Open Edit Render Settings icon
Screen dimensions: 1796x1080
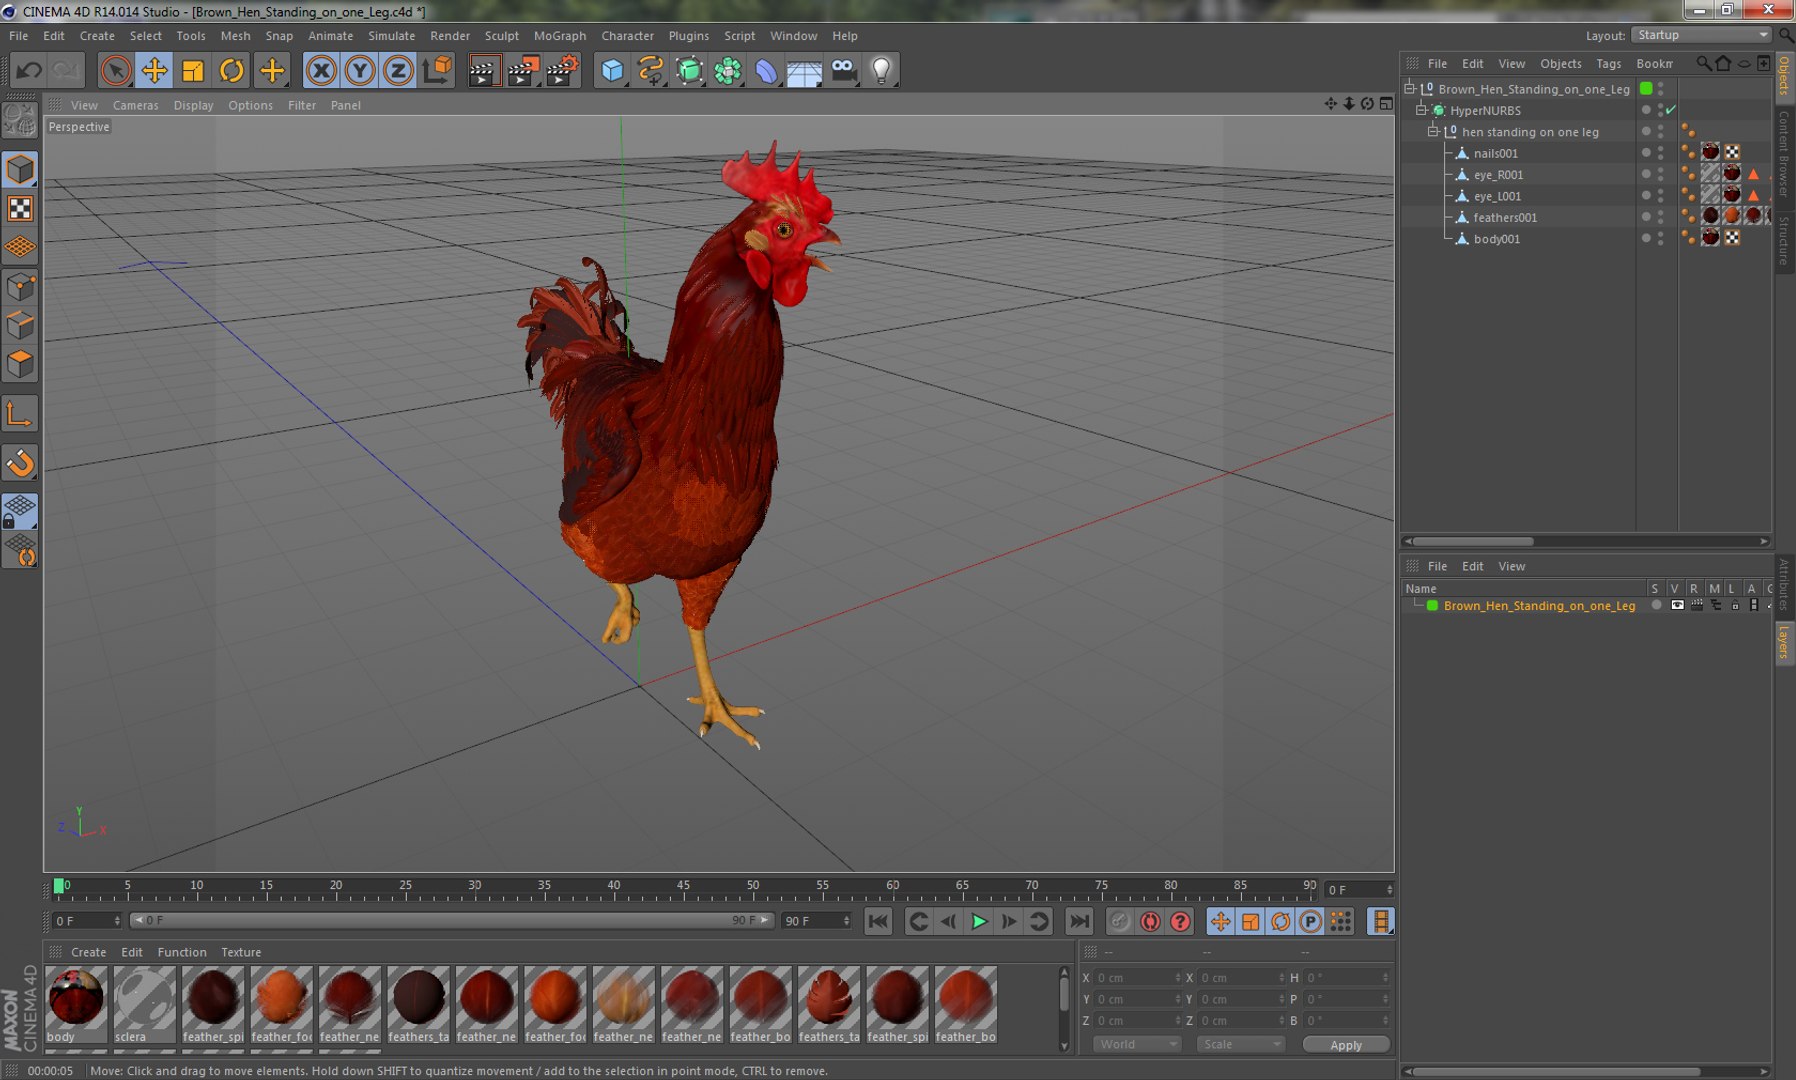pyautogui.click(x=563, y=70)
